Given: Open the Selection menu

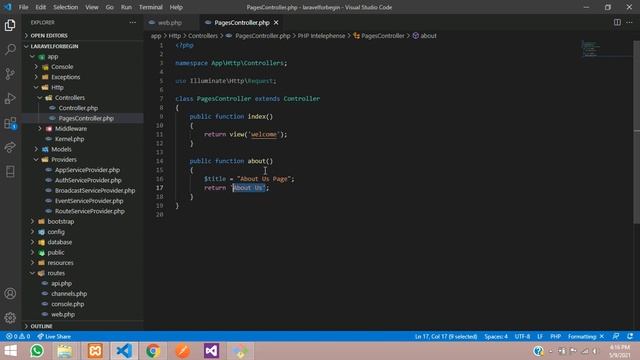Looking at the screenshot, I should click(65, 7).
